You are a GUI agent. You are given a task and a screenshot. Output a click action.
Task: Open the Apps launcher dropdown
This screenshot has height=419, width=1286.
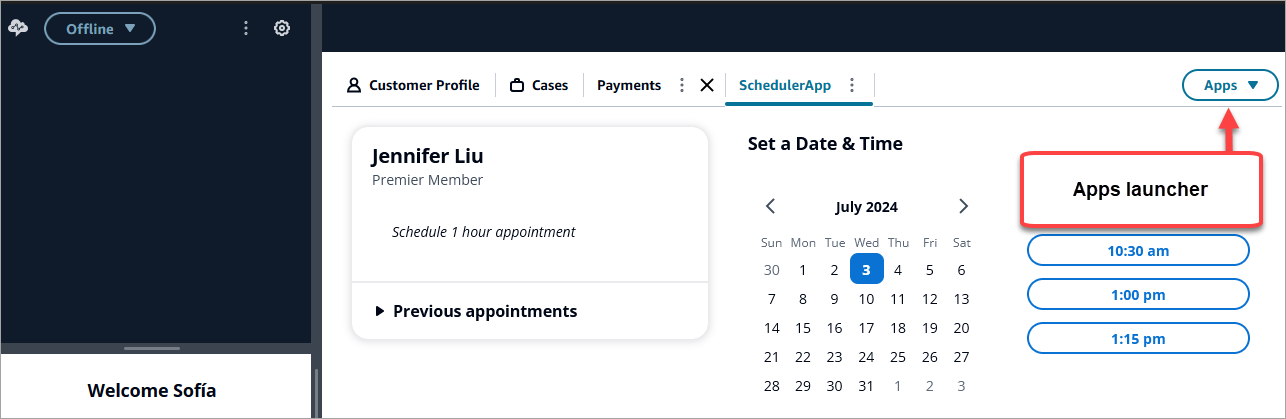coord(1230,85)
